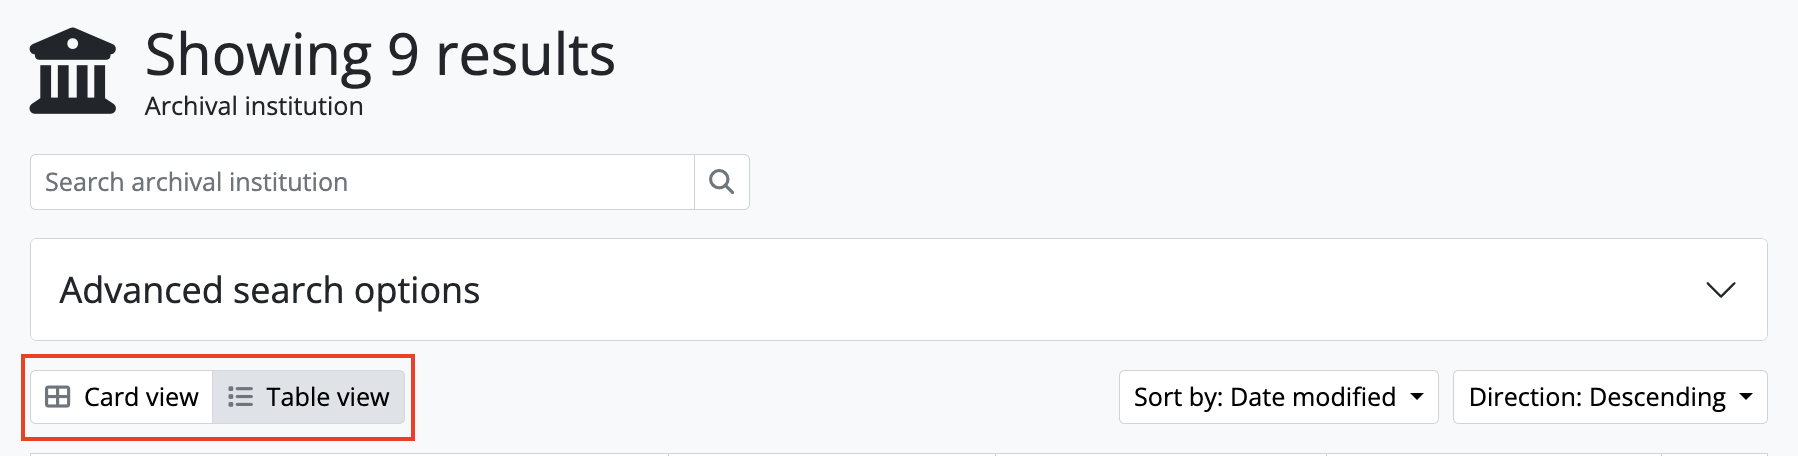
Task: Click the 'Descending' direction value text
Action: 1657,397
